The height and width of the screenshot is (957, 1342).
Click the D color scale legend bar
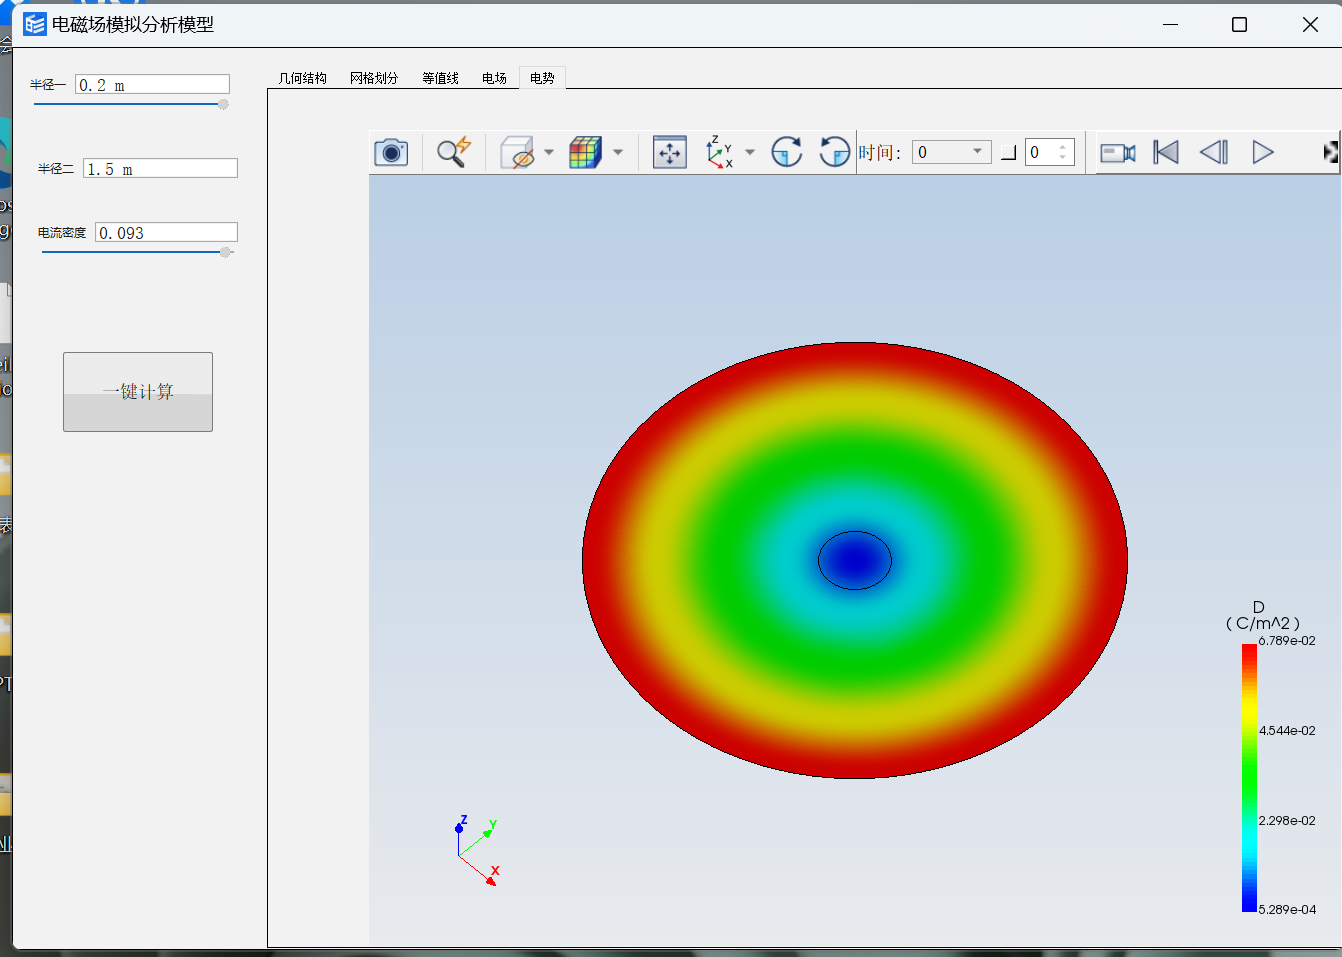(1249, 778)
